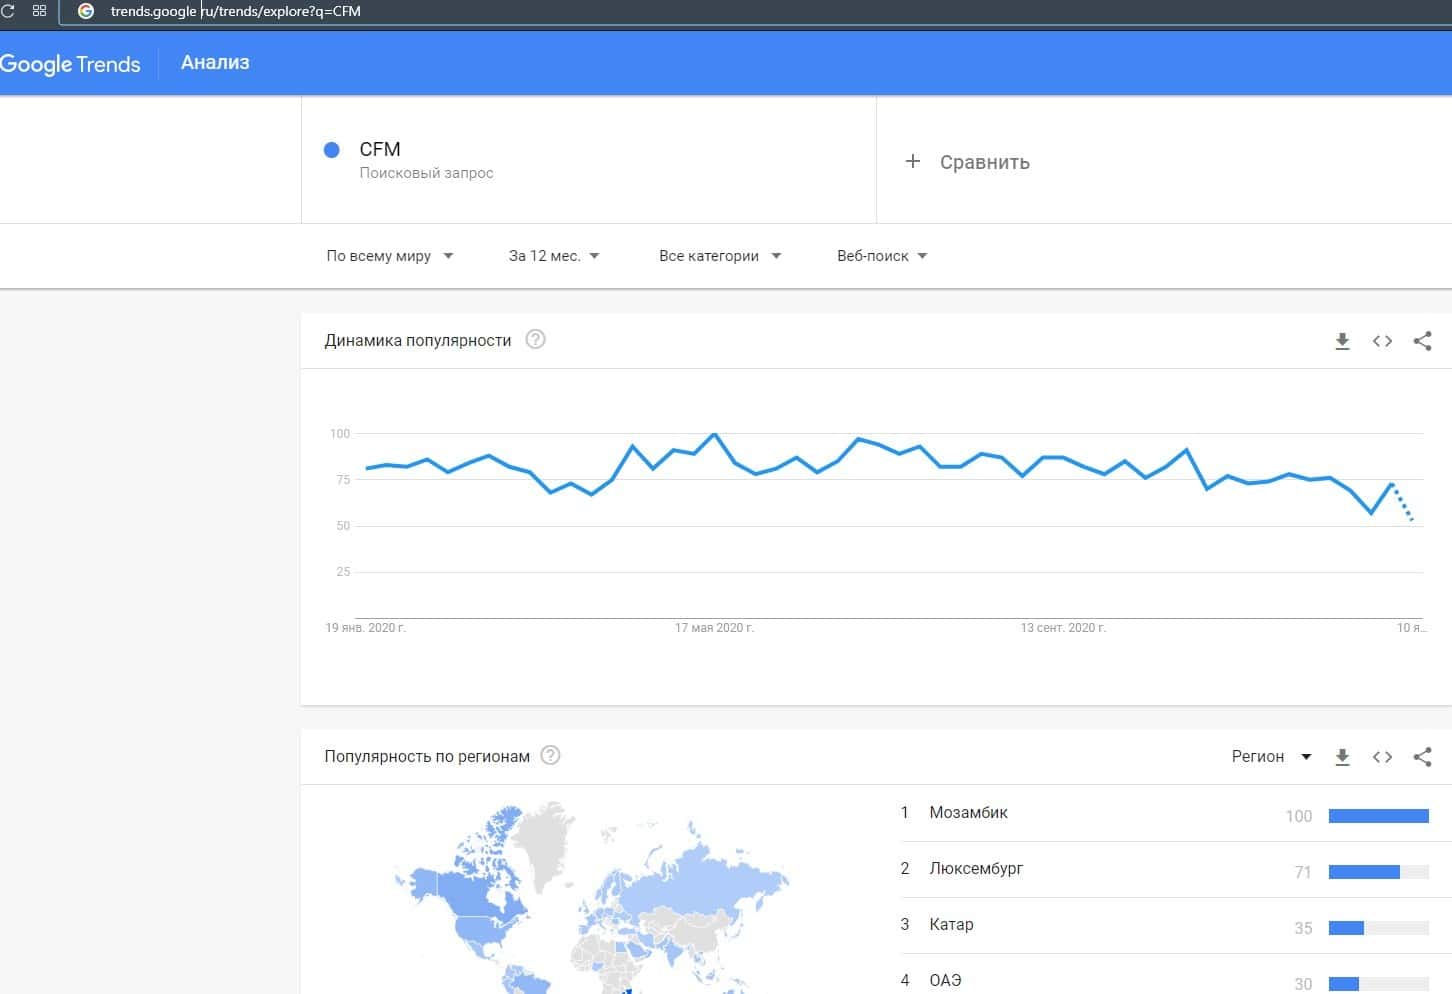The width and height of the screenshot is (1452, 994).
Task: Download the regional popularity data
Action: click(1342, 757)
